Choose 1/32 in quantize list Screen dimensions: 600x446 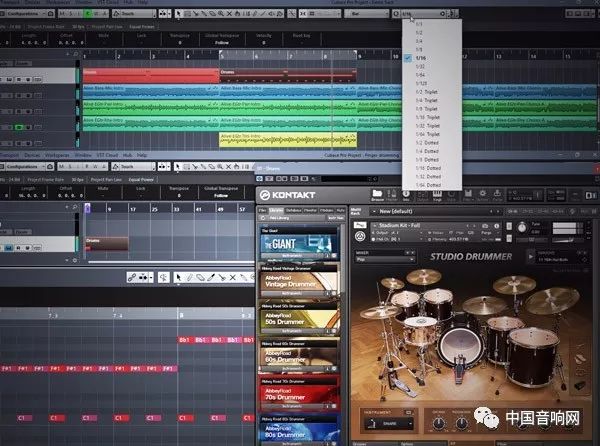(x=420, y=67)
